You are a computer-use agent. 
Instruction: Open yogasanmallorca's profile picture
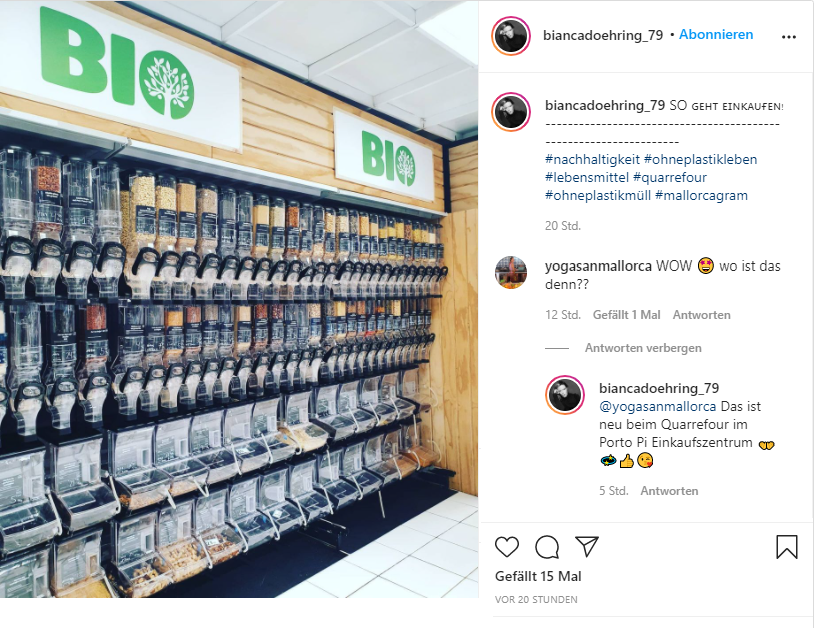[x=511, y=272]
